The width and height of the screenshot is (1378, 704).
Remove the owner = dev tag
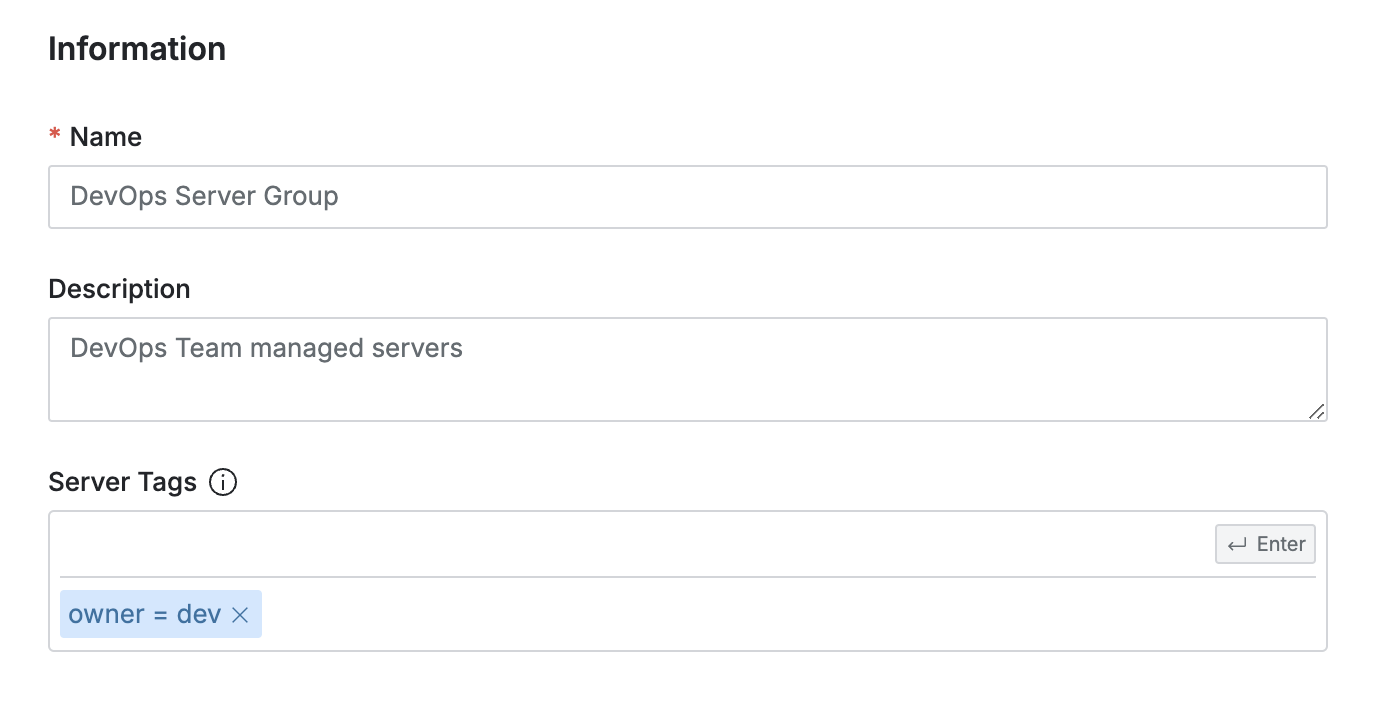pyautogui.click(x=240, y=615)
